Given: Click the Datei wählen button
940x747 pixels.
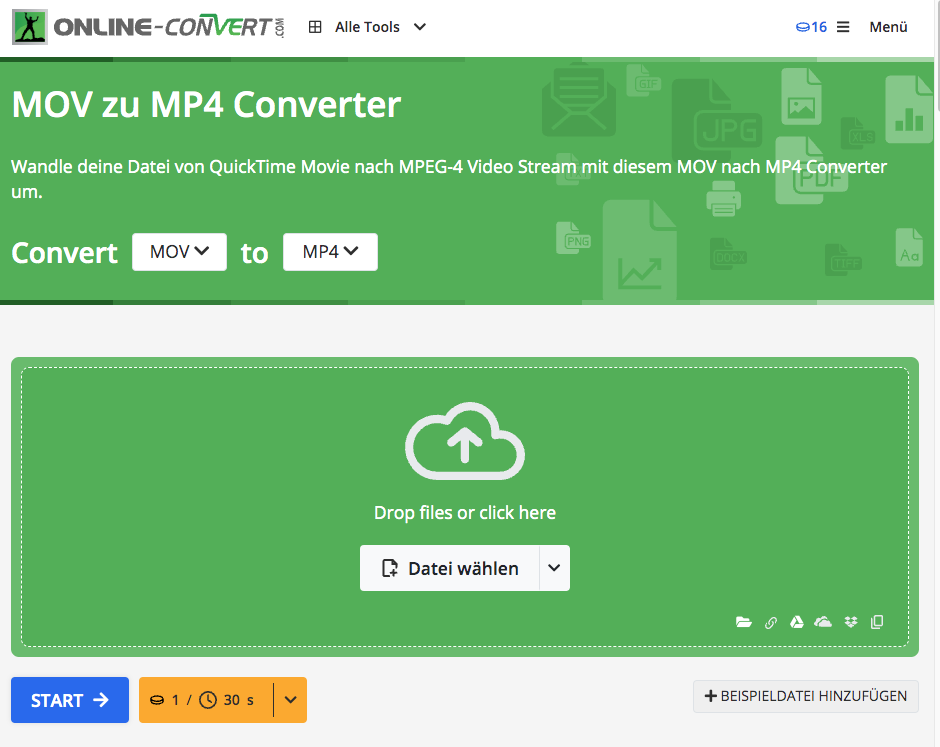Looking at the screenshot, I should tap(450, 568).
